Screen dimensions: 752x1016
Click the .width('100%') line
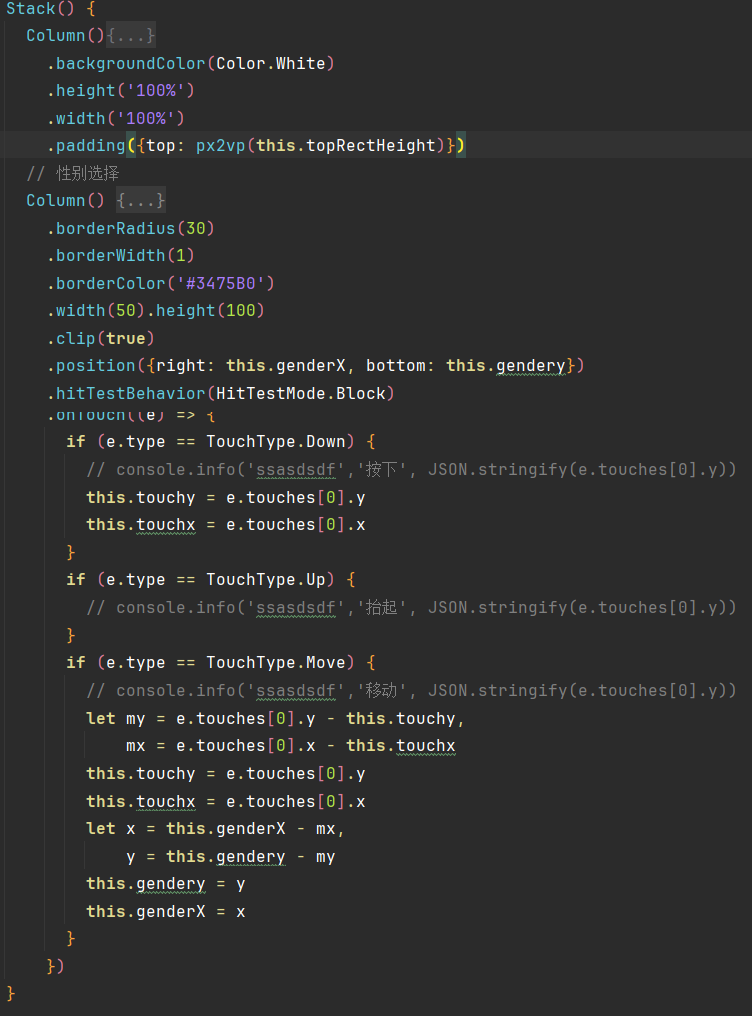pos(115,119)
